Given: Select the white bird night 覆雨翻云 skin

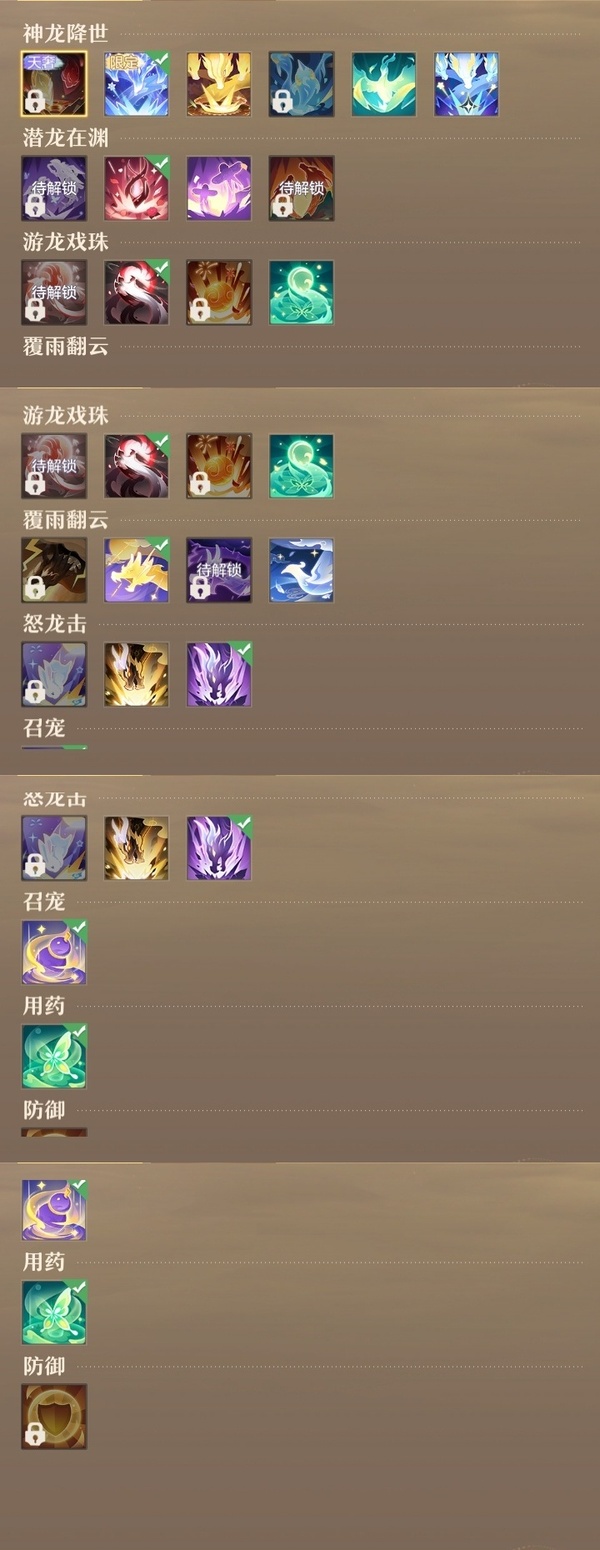Looking at the screenshot, I should point(301,570).
